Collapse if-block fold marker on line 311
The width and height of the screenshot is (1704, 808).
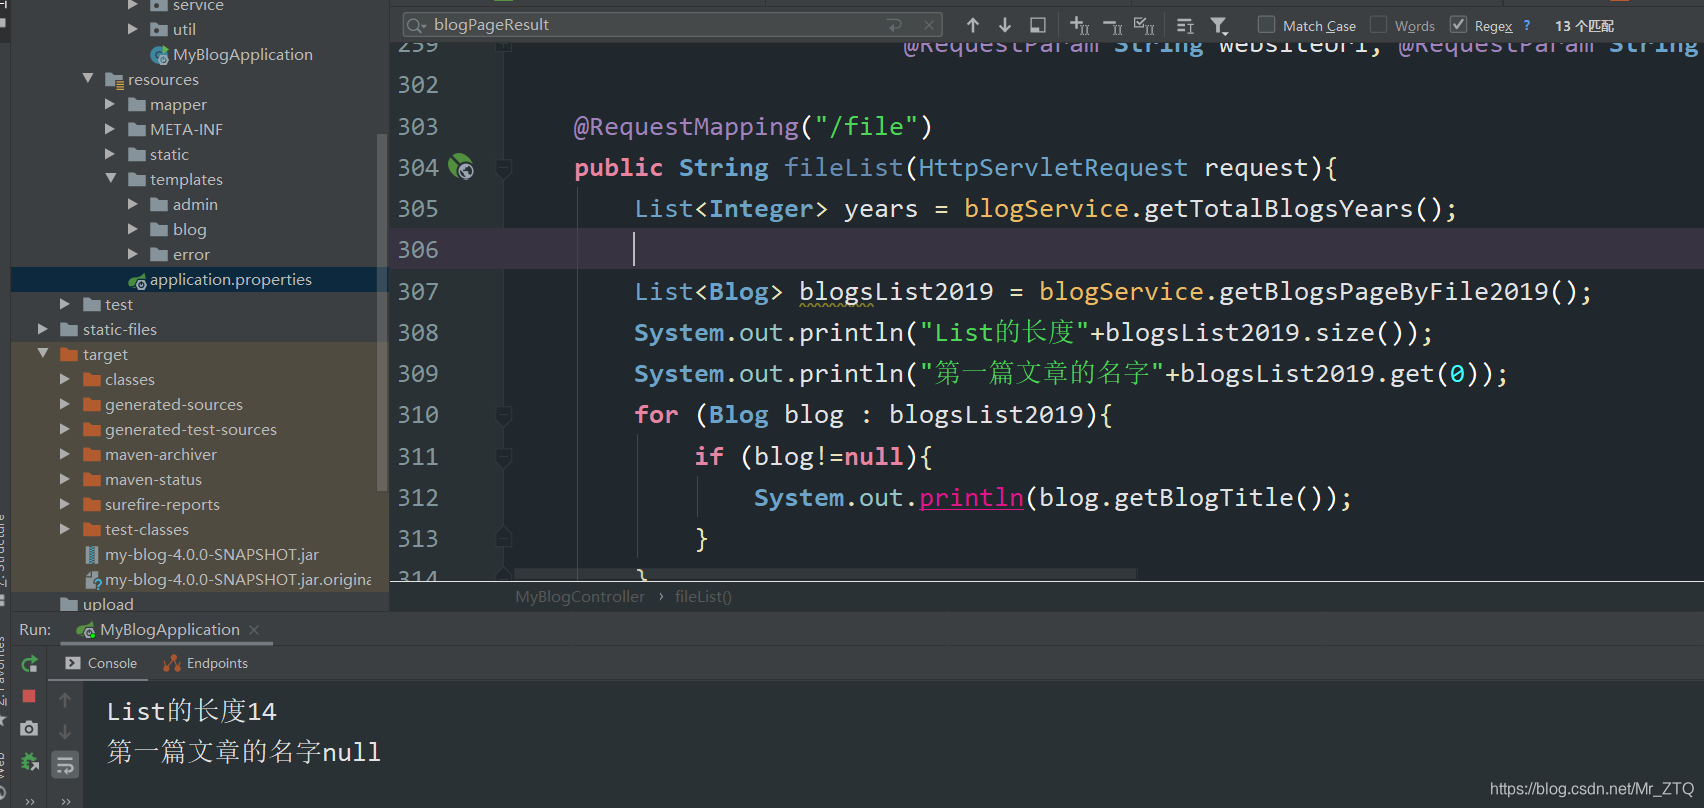coord(504,456)
